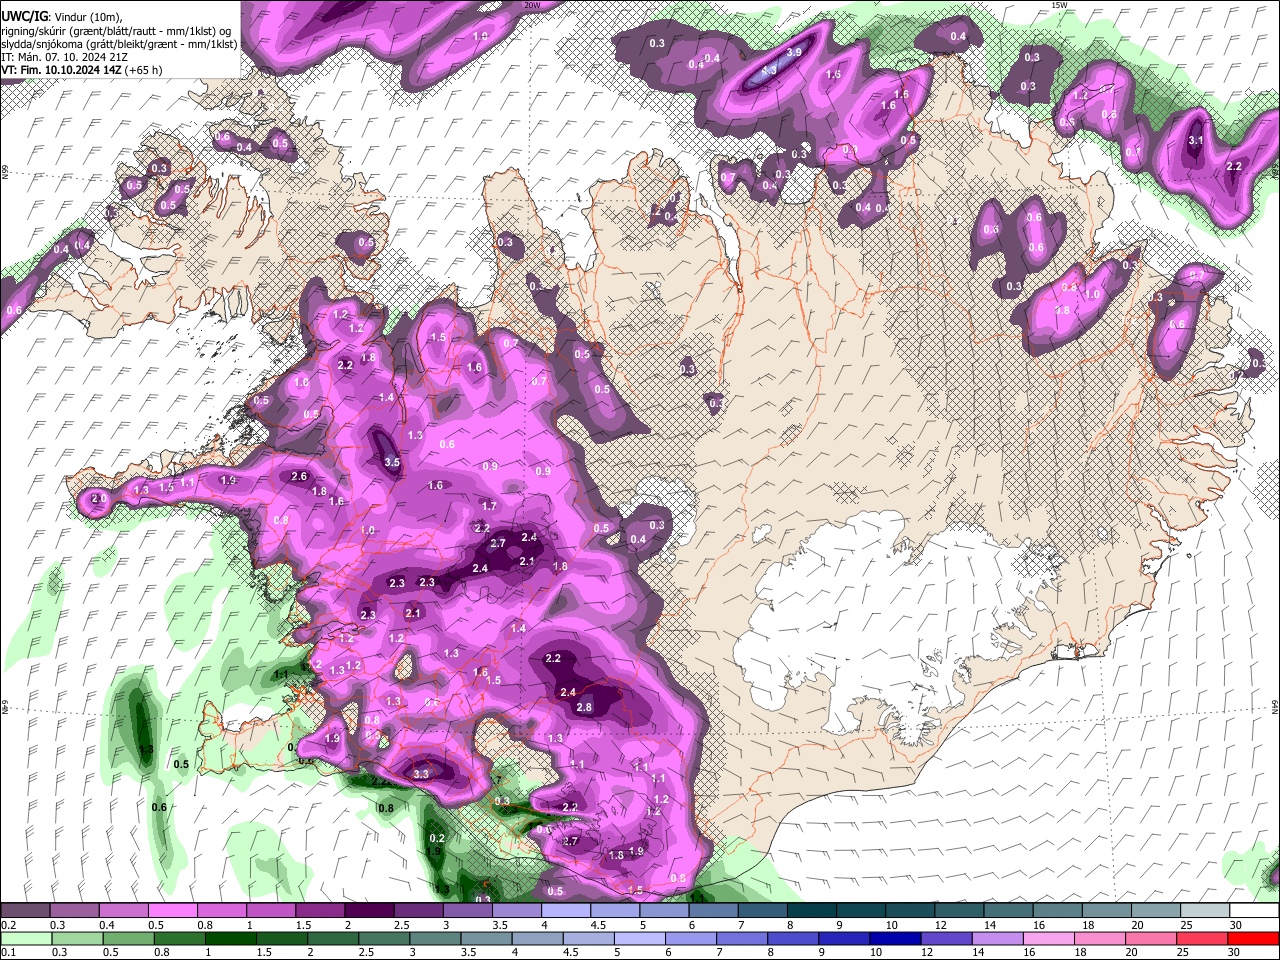Click the '3.3' snowfall value on the map
Image resolution: width=1280 pixels, height=960 pixels.
420,774
